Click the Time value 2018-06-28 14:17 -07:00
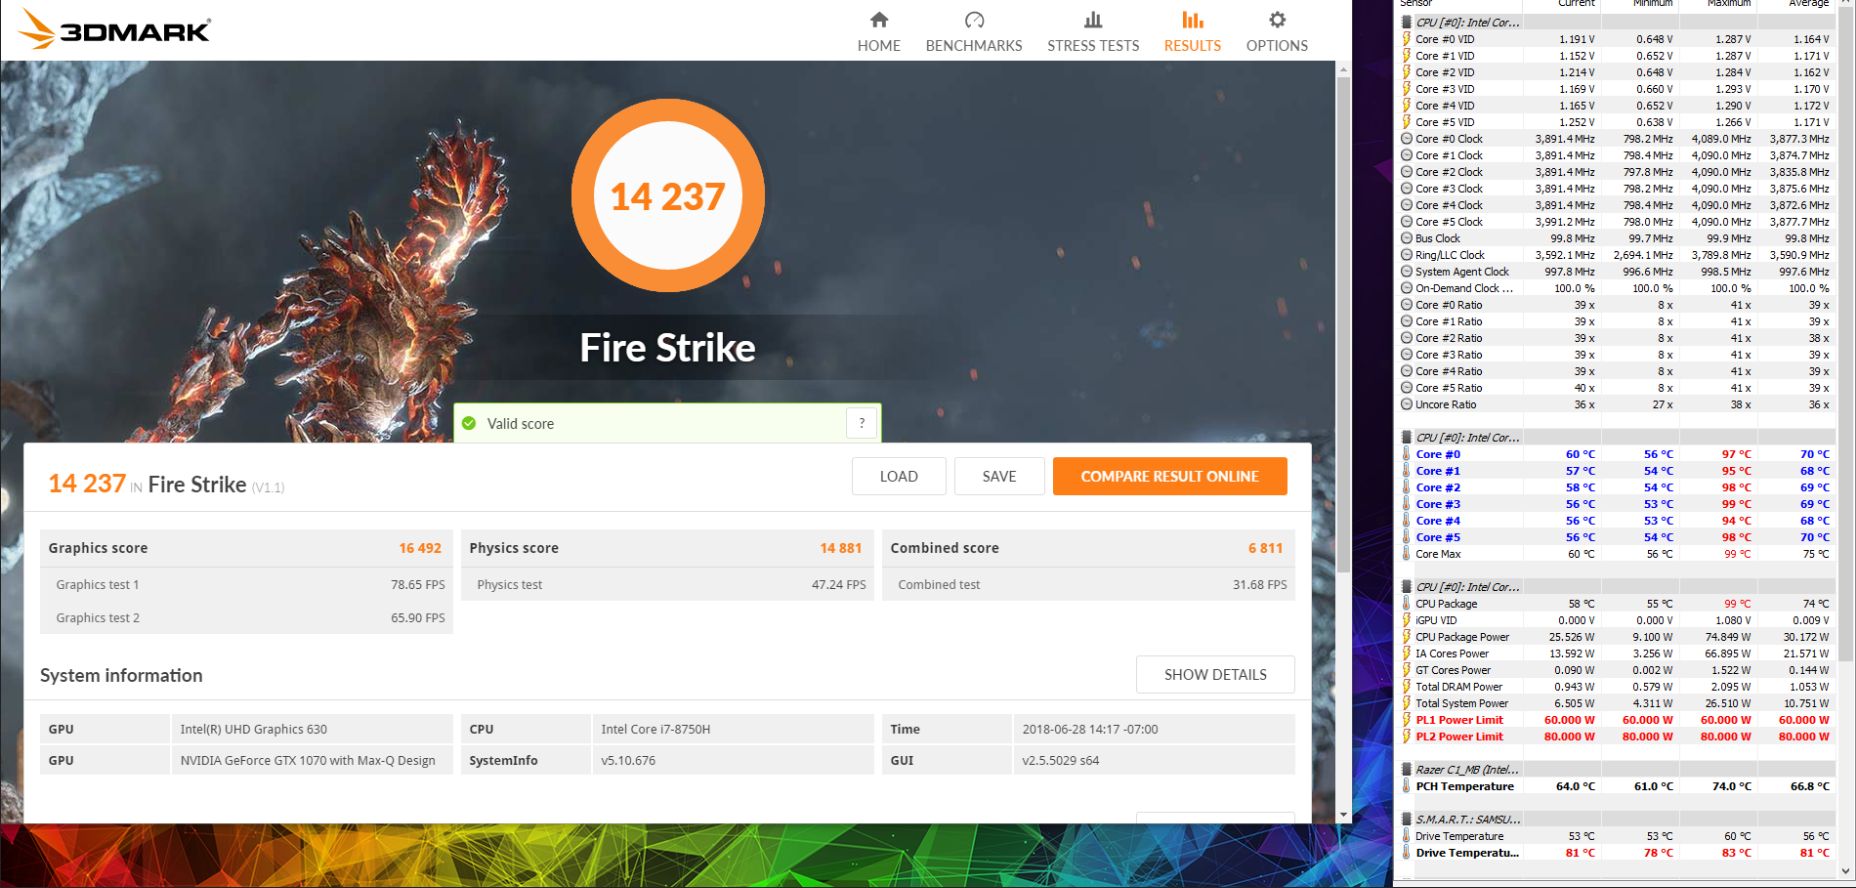This screenshot has height=888, width=1856. pyautogui.click(x=1090, y=729)
